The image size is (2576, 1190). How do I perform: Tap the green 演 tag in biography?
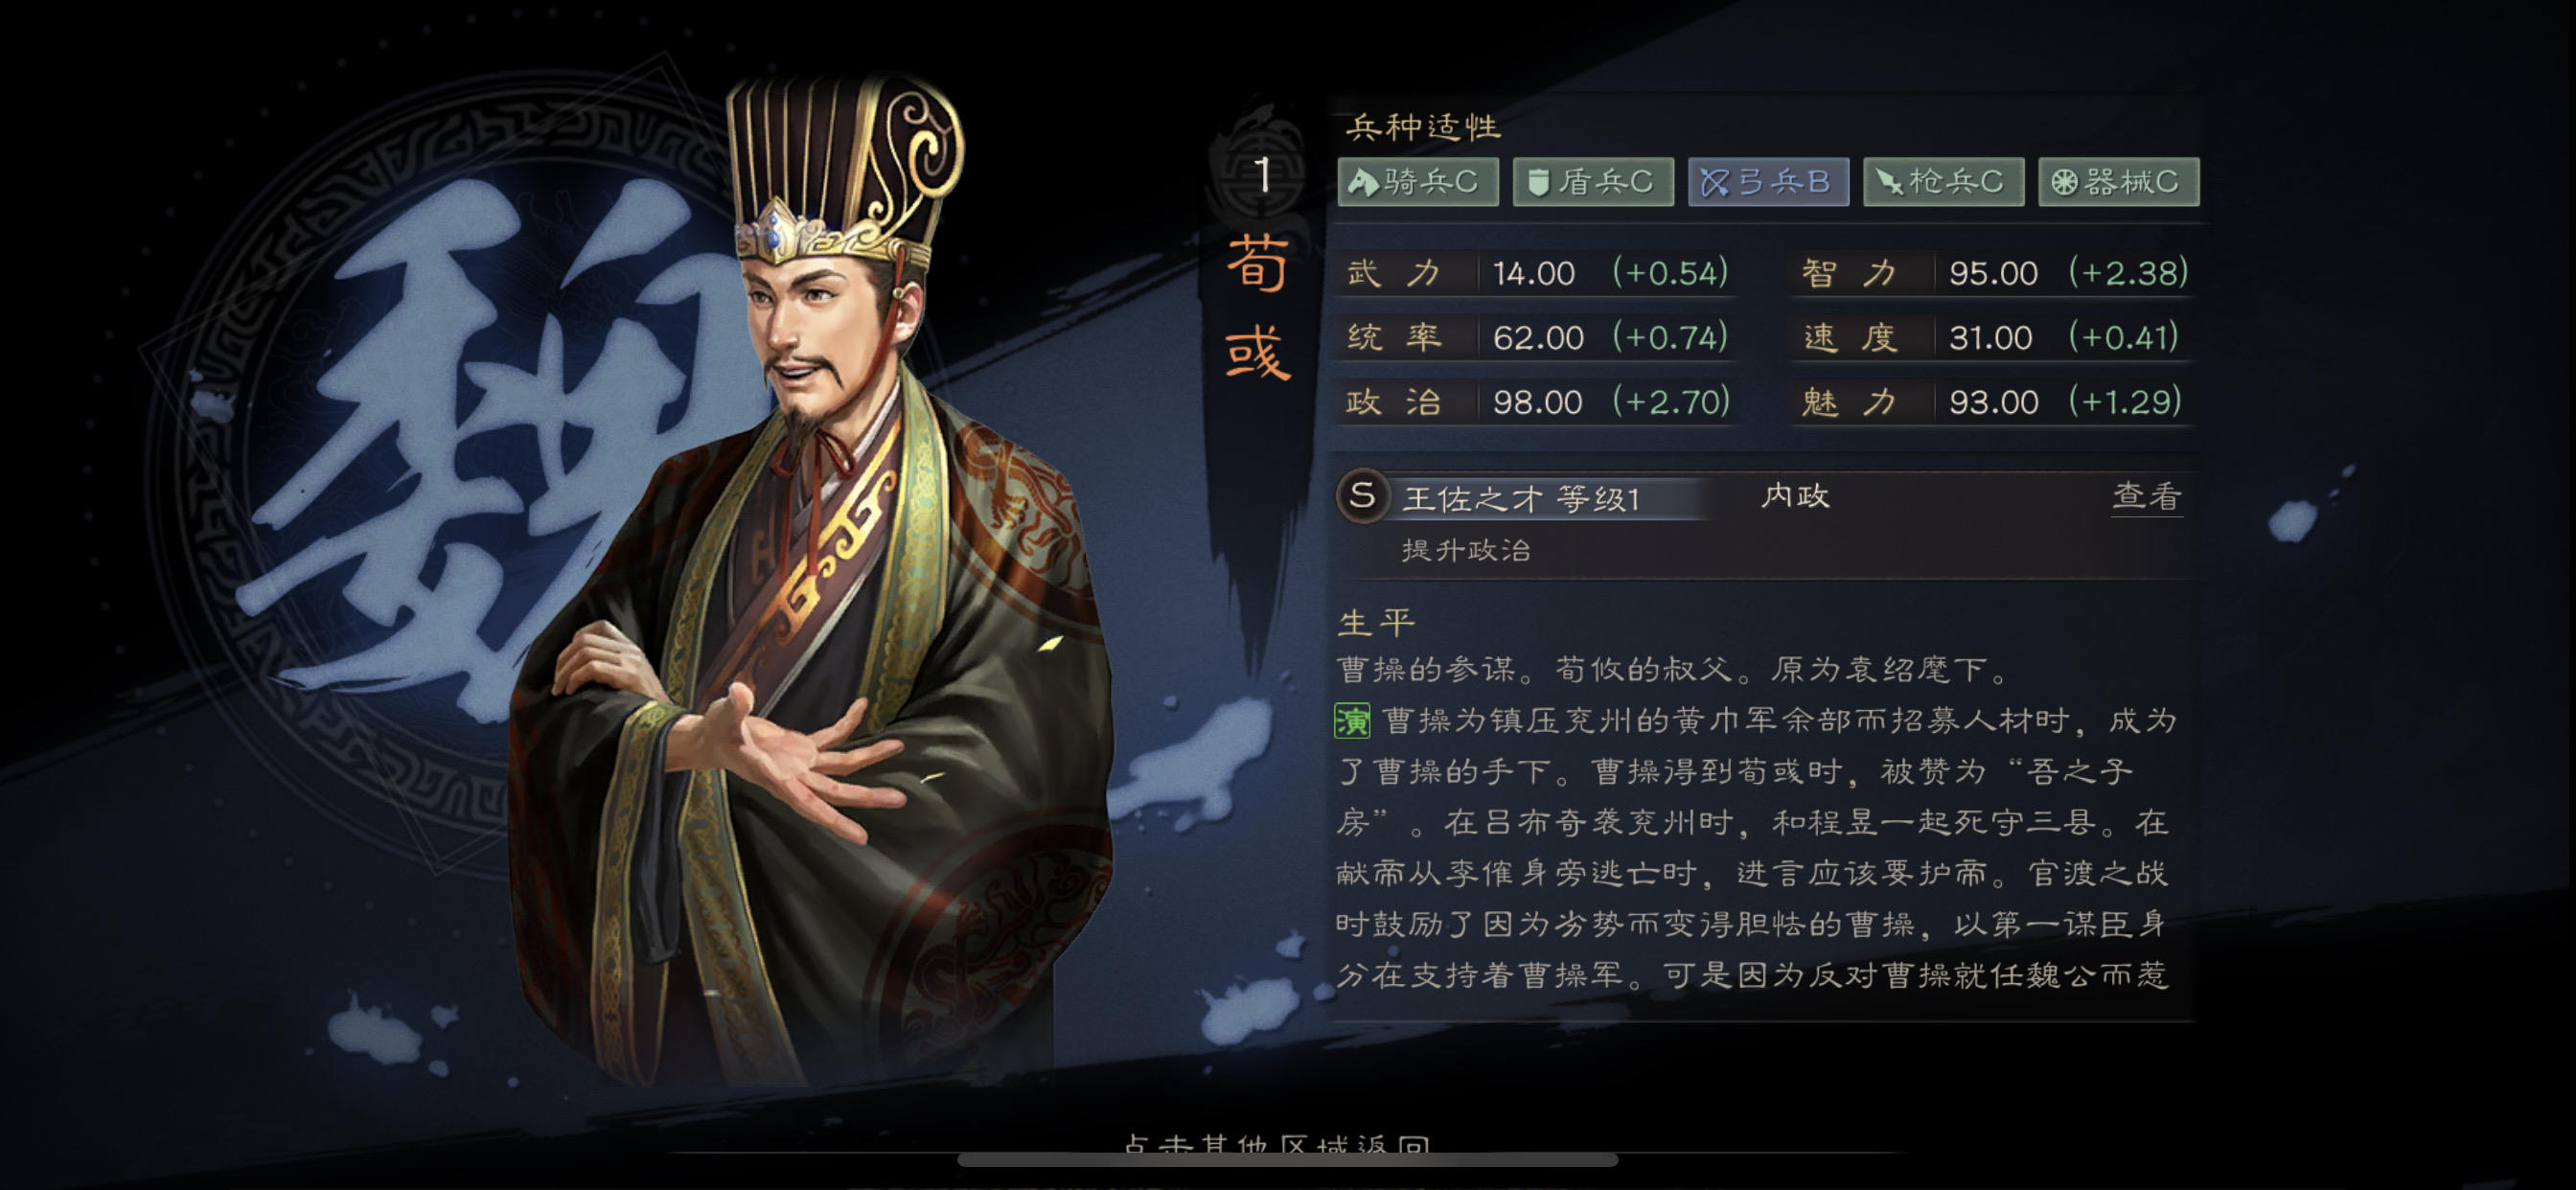[1352, 720]
